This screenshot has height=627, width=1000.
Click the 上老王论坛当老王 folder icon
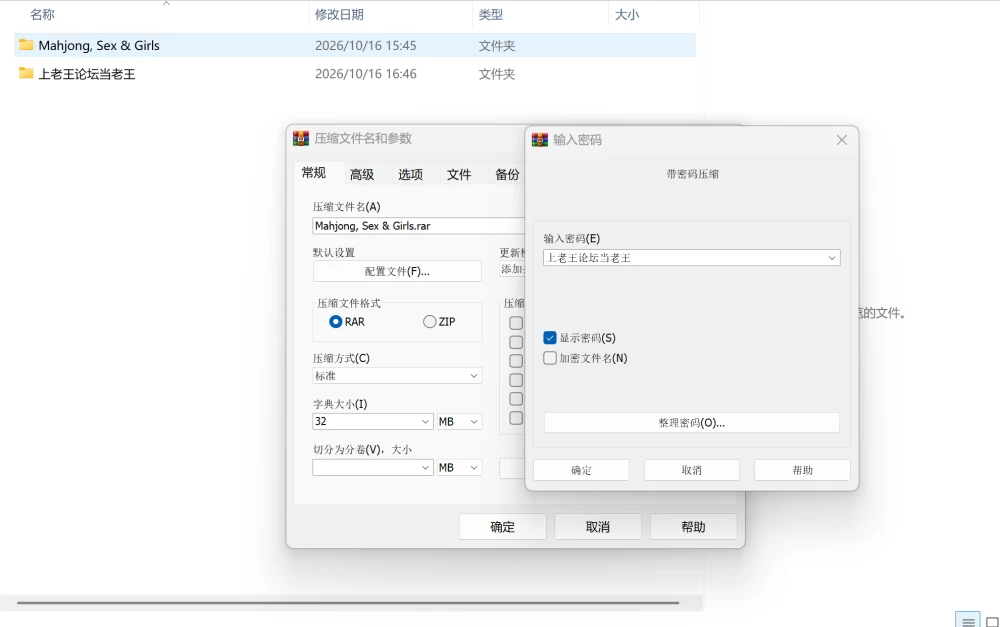pos(26,73)
